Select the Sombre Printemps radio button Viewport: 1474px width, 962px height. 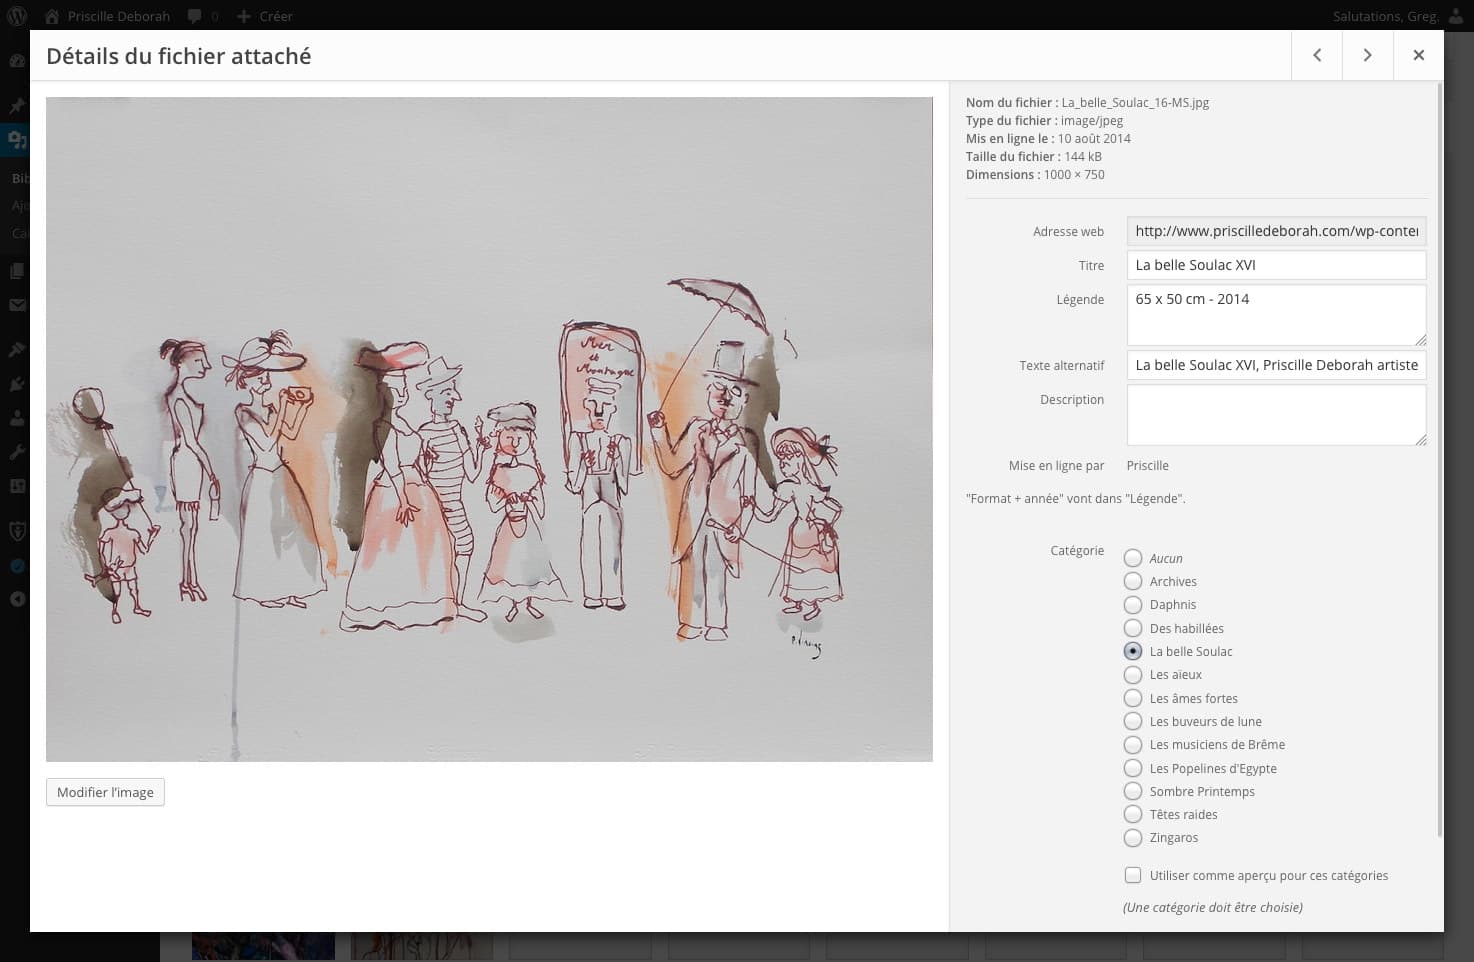(x=1133, y=791)
